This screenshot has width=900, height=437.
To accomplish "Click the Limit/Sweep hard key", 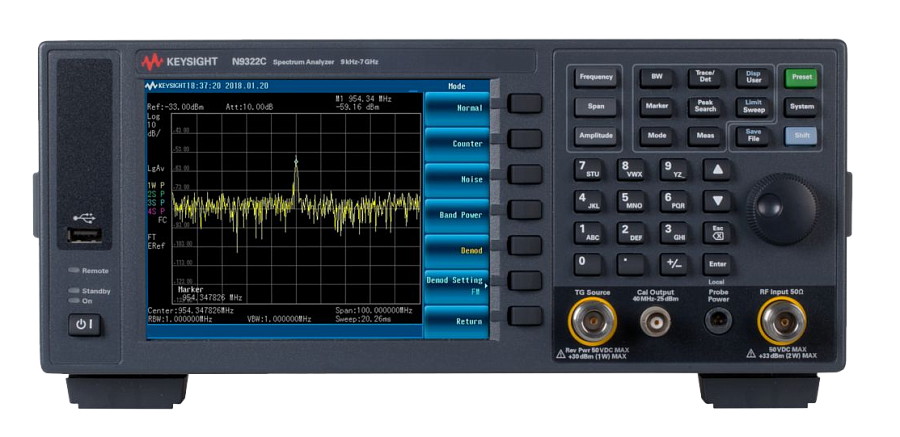I will 753,107.
